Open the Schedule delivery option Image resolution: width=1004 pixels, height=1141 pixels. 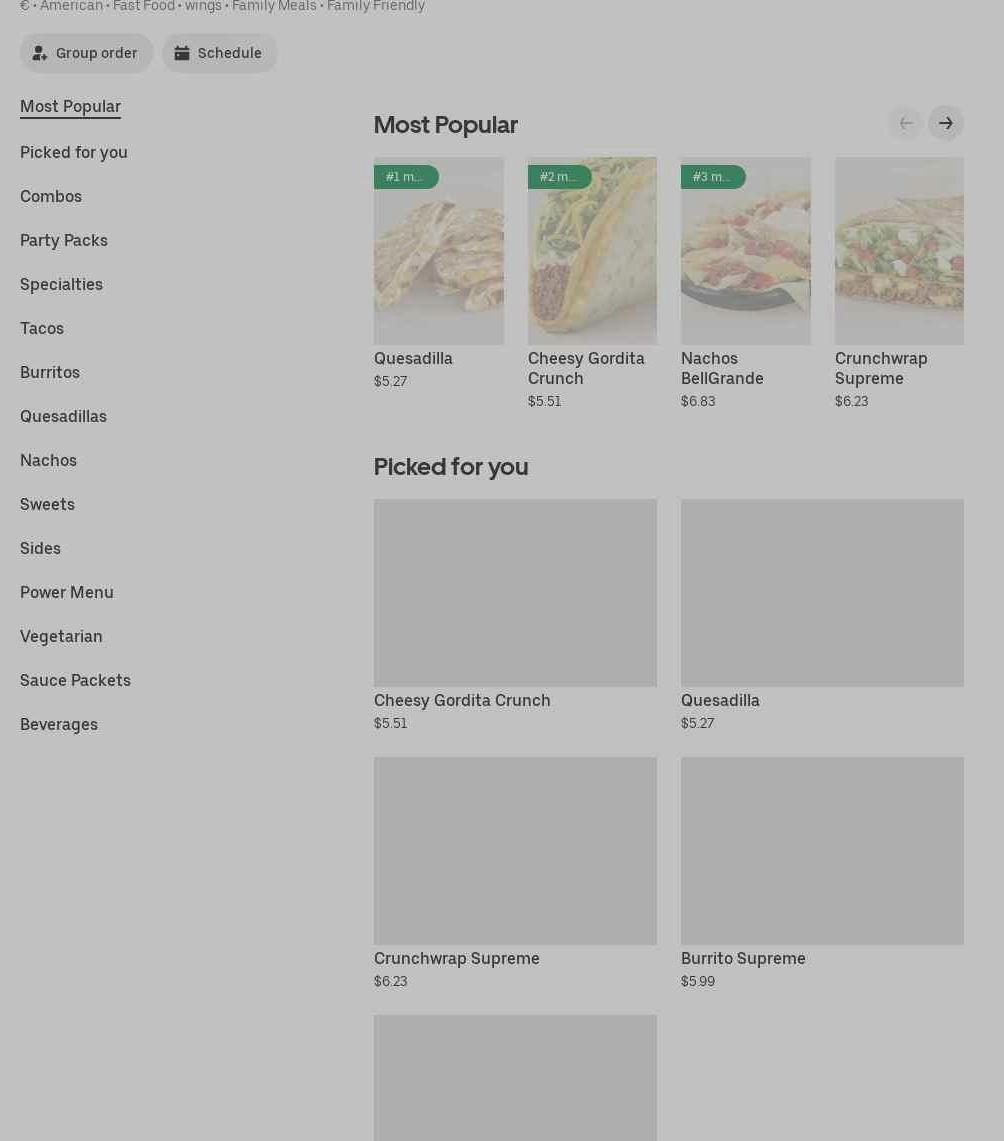tap(219, 53)
